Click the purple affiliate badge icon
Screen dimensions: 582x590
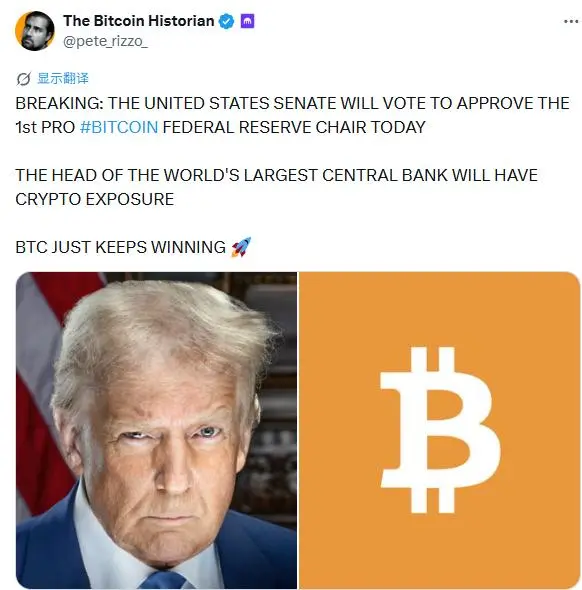(247, 21)
